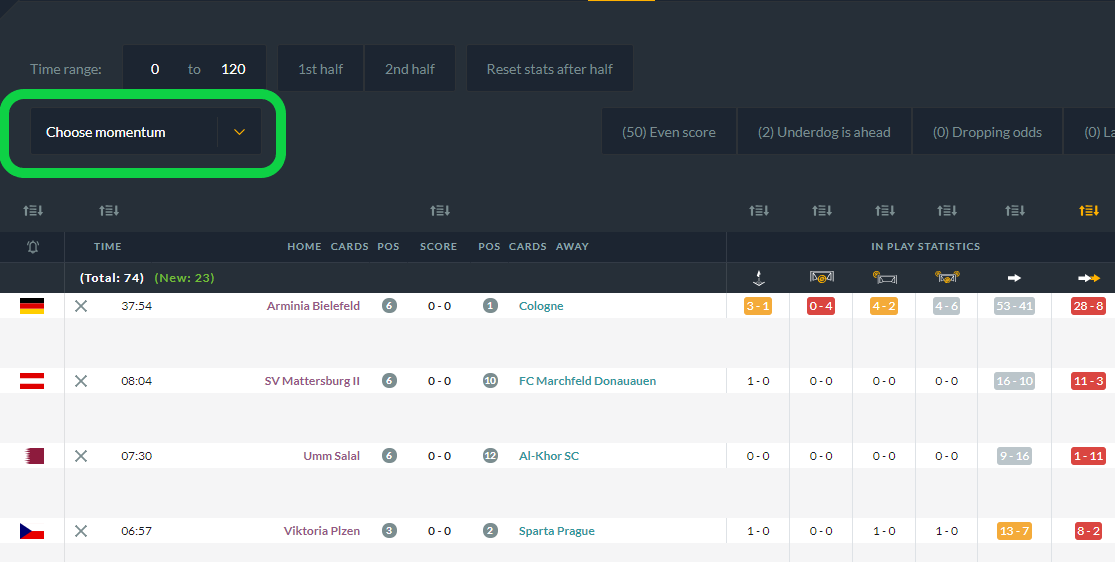1115x562 pixels.
Task: Remove the SV Mattersburg II match with X
Action: coord(81,381)
